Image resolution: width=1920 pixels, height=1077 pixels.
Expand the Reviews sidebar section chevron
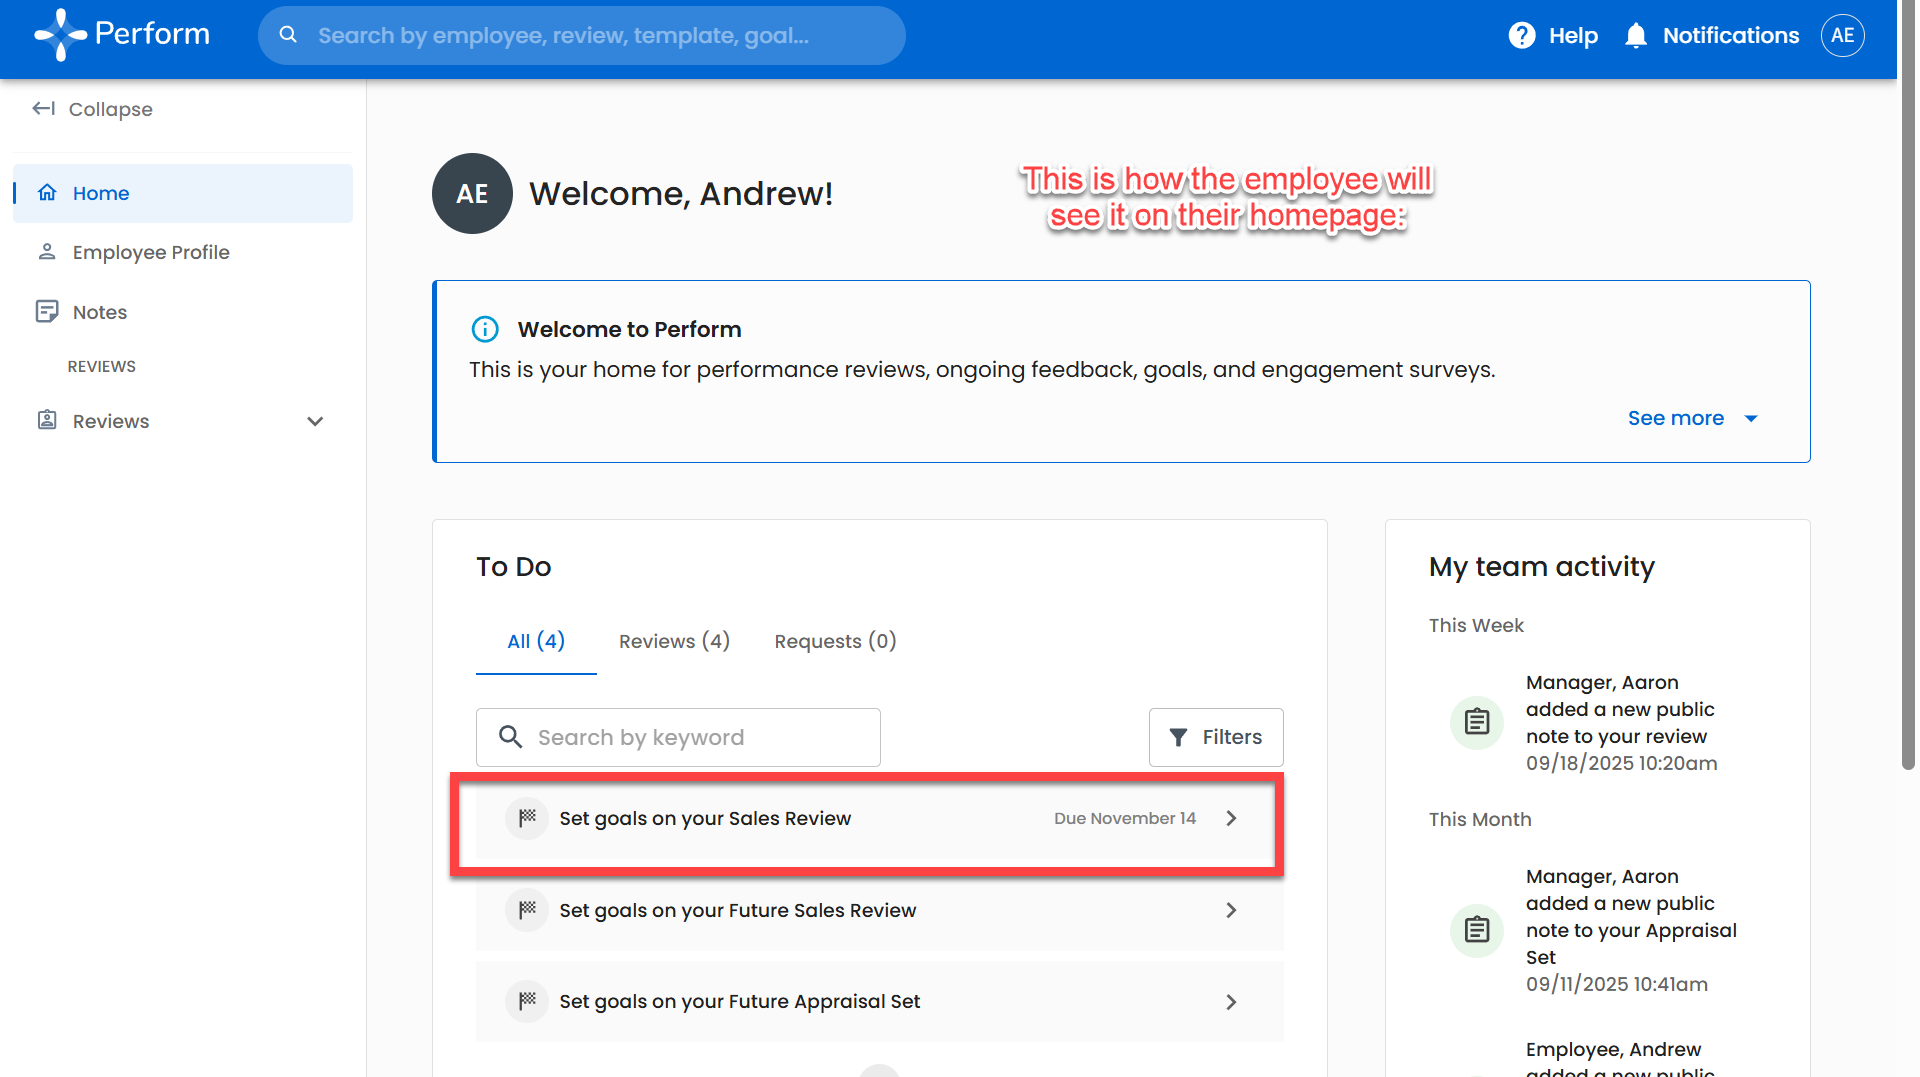315,421
